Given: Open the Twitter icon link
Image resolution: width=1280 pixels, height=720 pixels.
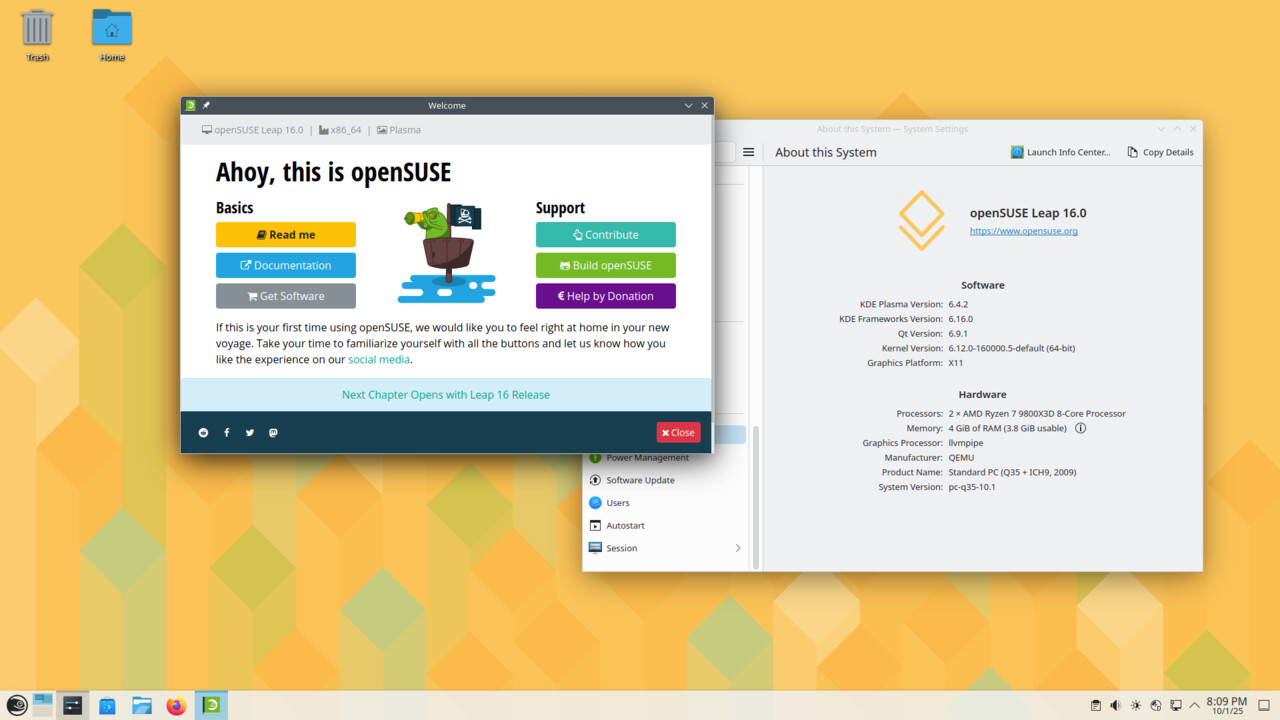Looking at the screenshot, I should (x=250, y=433).
